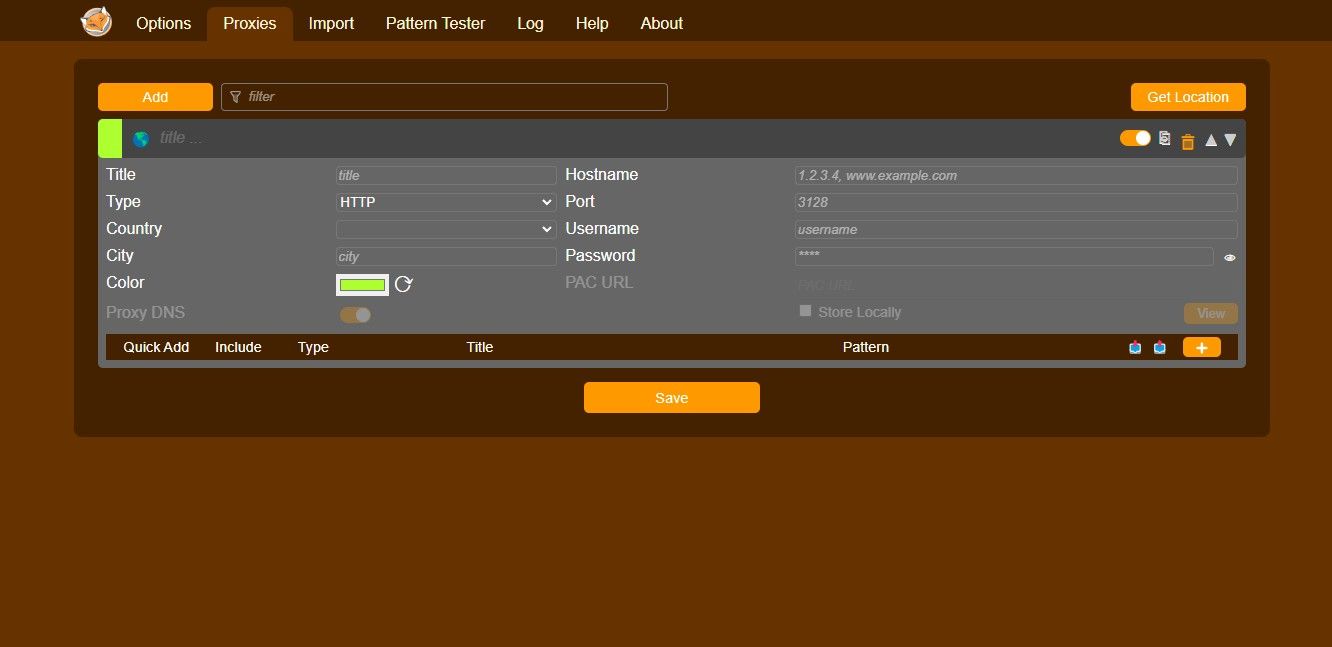Open the Import tab
This screenshot has height=647, width=1332.
point(331,23)
